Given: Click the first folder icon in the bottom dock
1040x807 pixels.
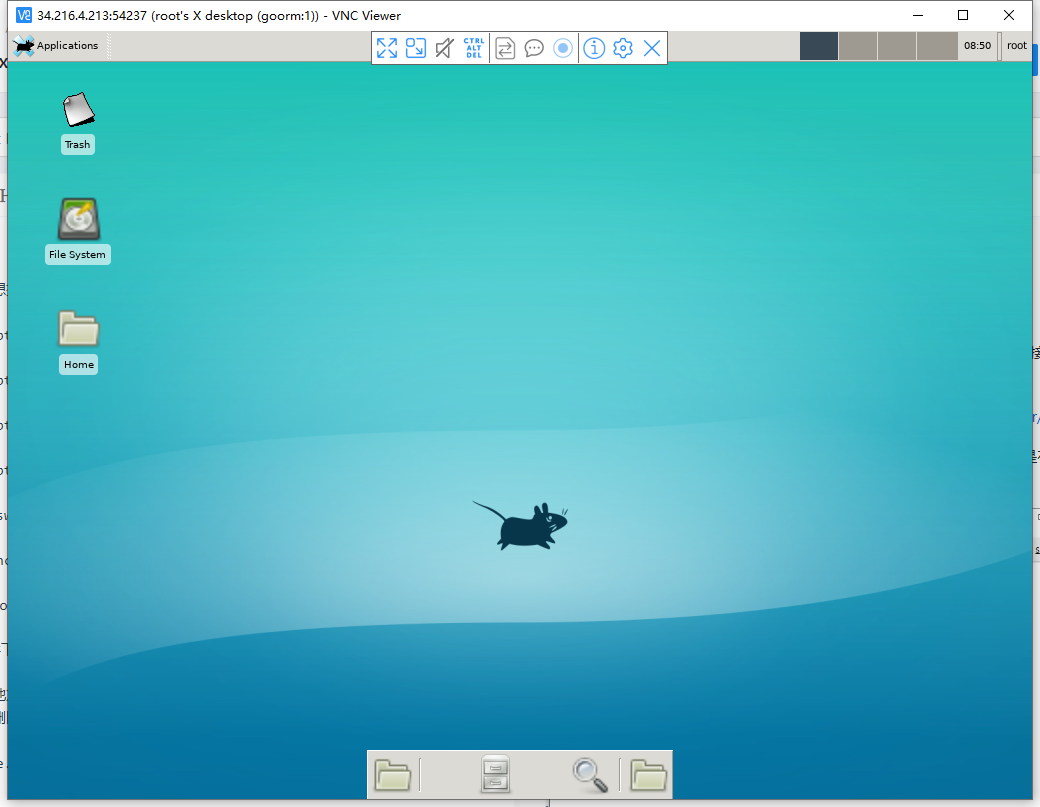Looking at the screenshot, I should [x=393, y=775].
